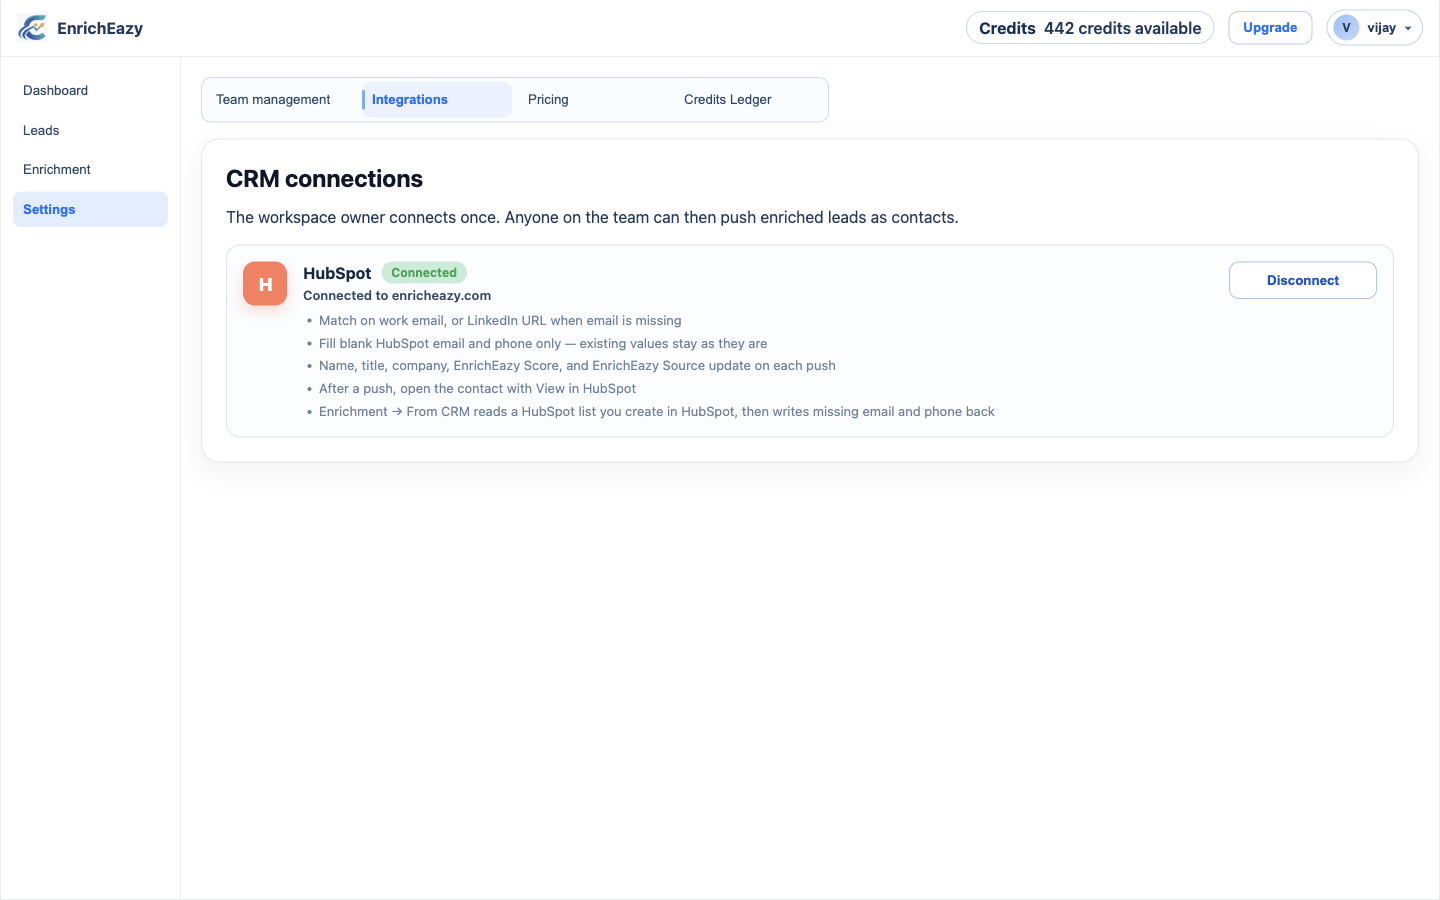
Task: Click the 442 credits available pill
Action: 1090,28
